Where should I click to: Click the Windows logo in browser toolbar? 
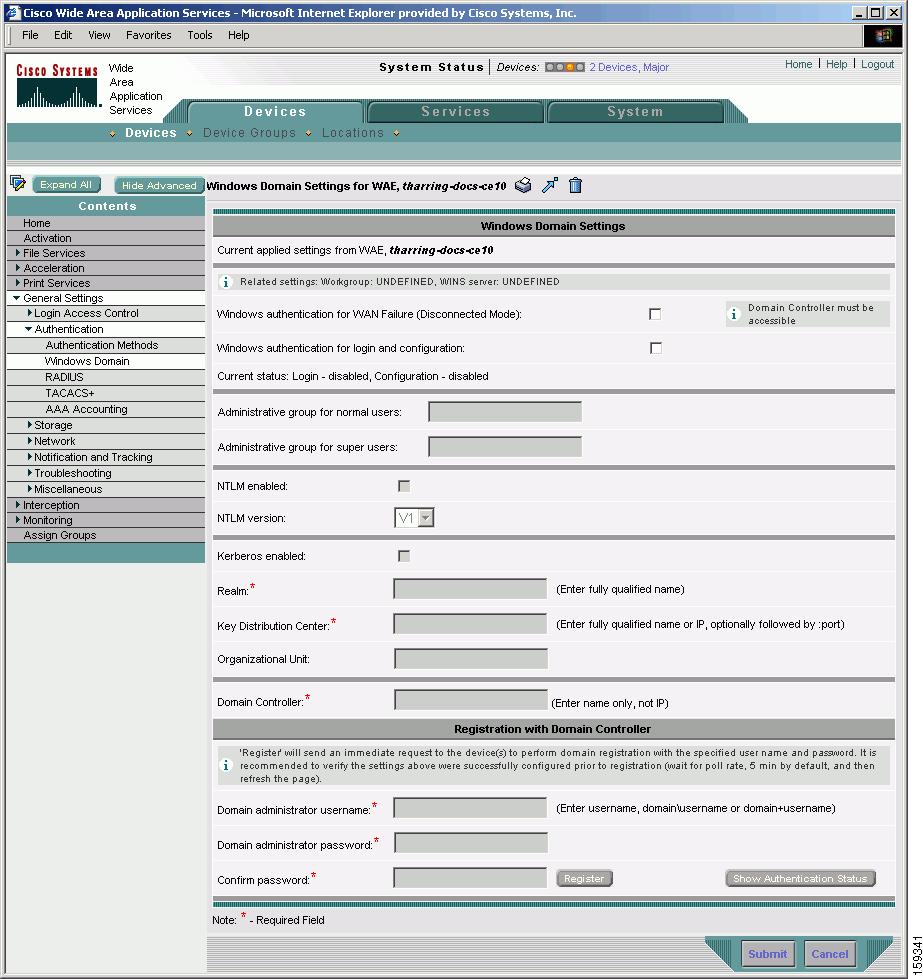[882, 36]
